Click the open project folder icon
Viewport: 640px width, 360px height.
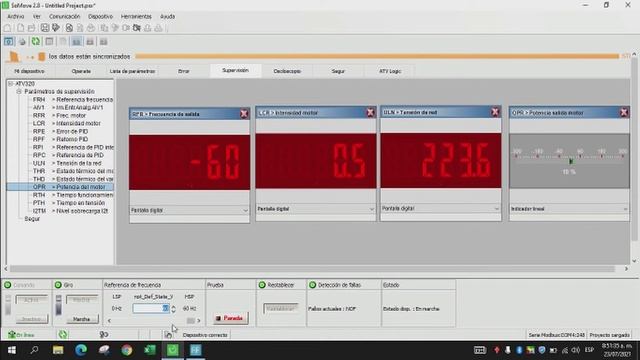[31, 28]
